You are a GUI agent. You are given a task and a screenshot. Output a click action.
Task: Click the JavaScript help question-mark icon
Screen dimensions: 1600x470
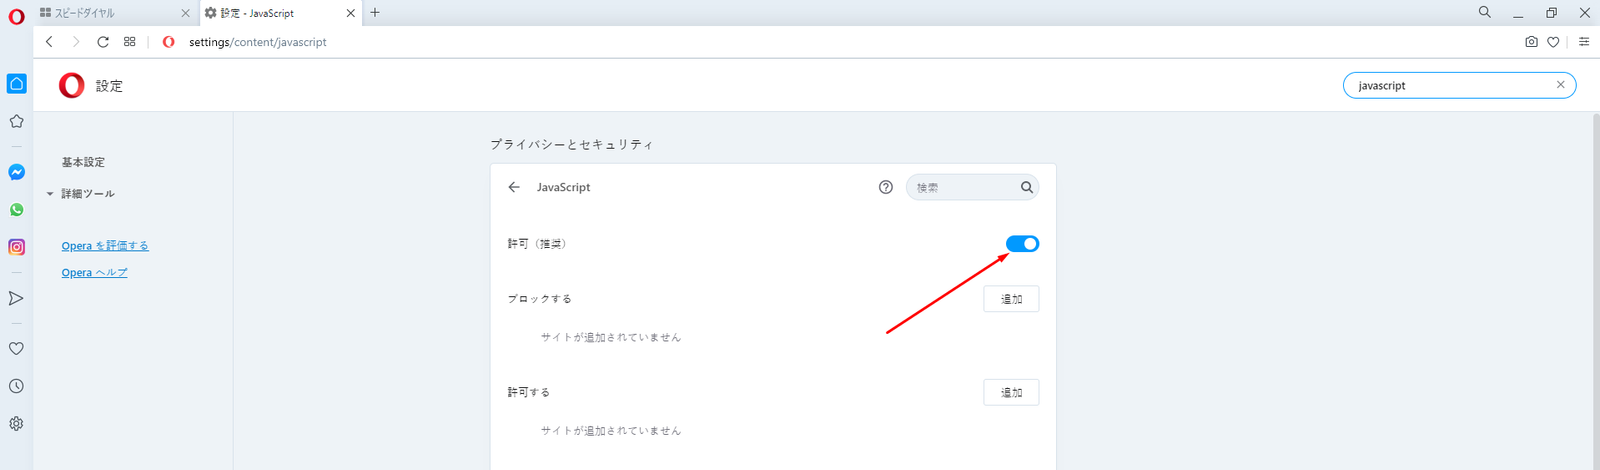tap(885, 187)
